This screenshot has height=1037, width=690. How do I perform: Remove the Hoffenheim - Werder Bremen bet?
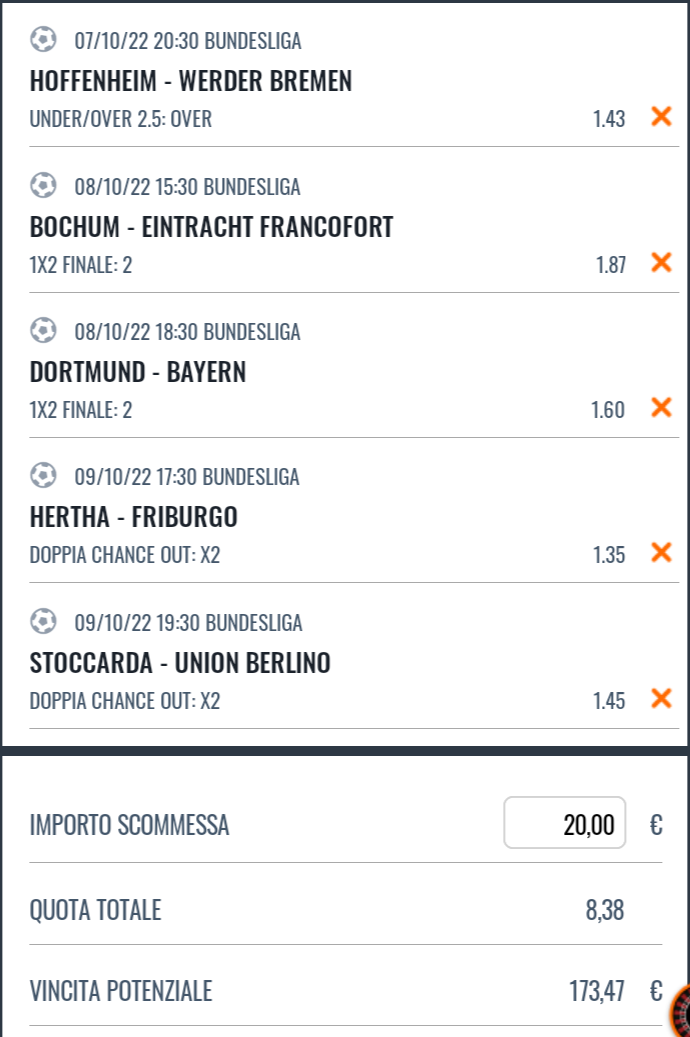point(661,116)
